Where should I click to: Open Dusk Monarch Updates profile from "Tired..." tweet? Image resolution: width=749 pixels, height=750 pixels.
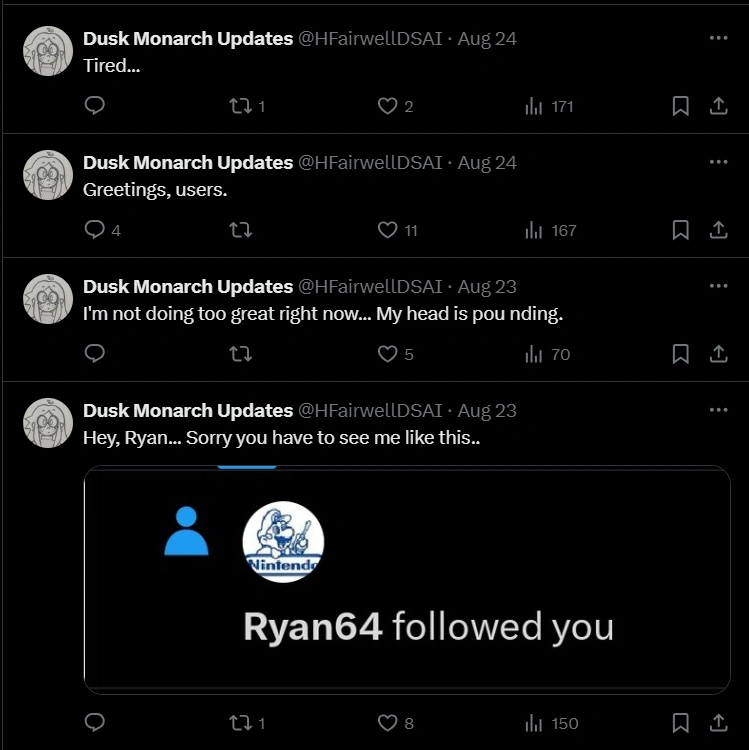pos(188,39)
